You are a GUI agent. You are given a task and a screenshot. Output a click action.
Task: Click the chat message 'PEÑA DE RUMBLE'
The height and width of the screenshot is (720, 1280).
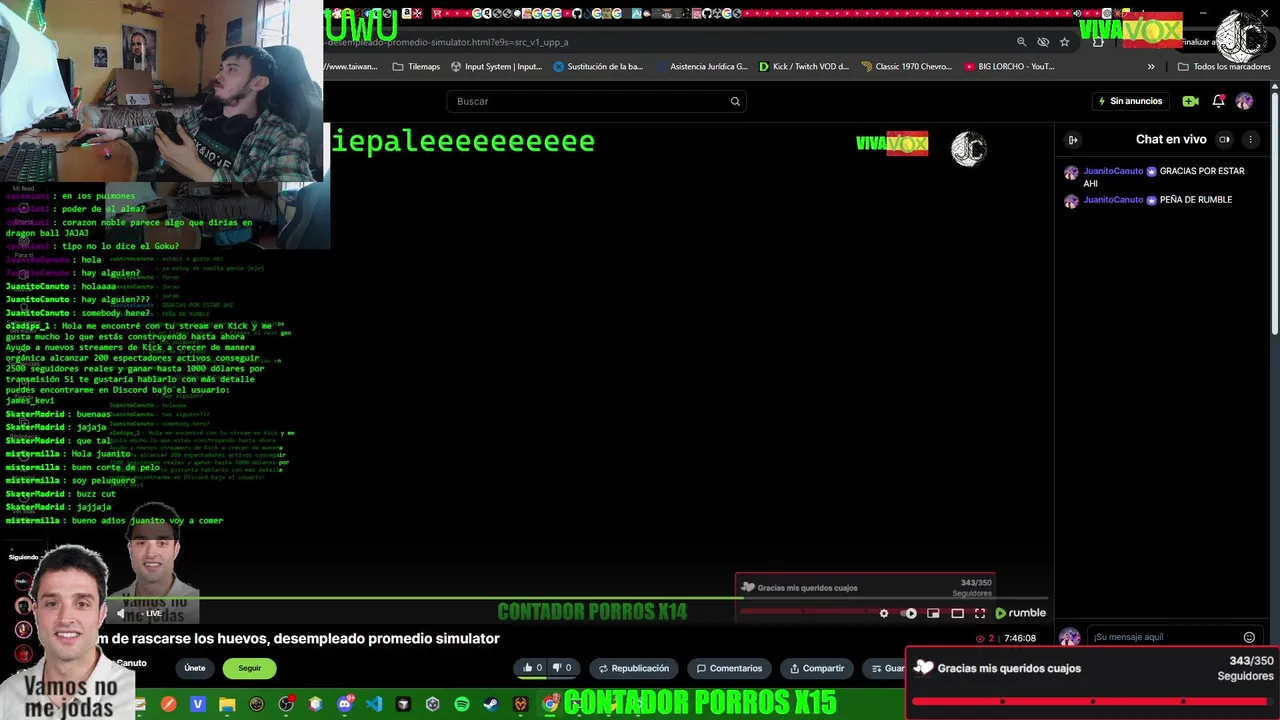[x=1196, y=200]
